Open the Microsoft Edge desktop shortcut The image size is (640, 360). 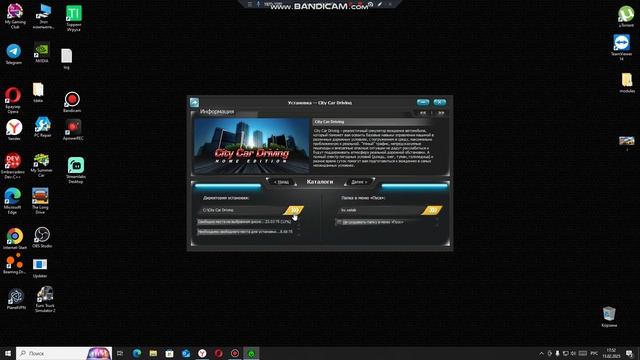tap(12, 201)
